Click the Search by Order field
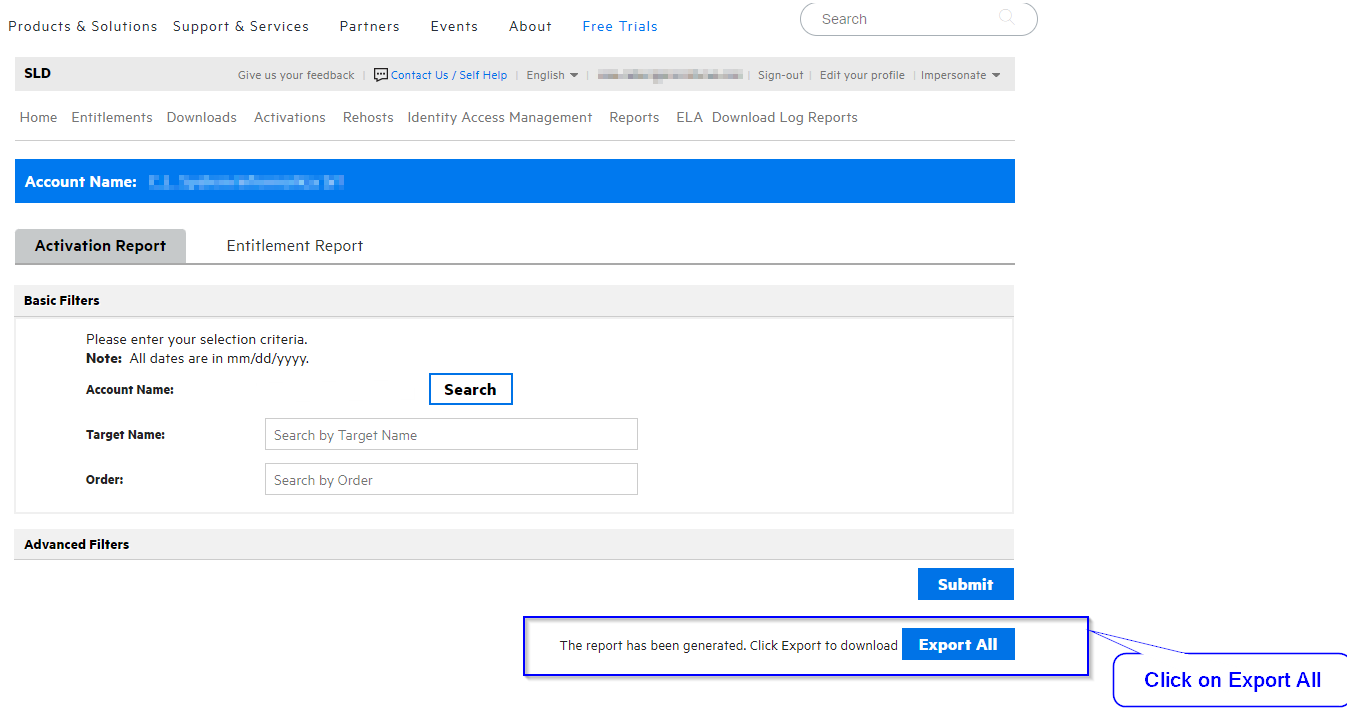Screen dimensions: 1347x719 tap(450, 479)
